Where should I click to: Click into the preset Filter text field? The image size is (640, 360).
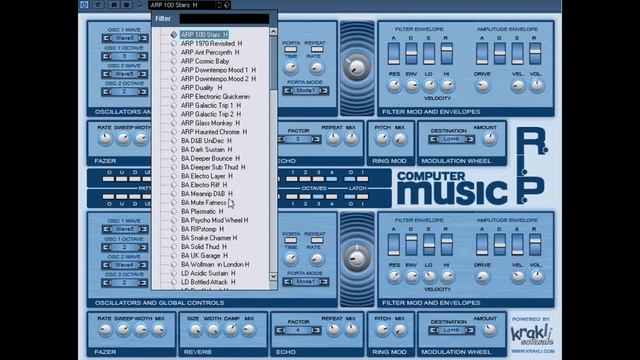click(x=224, y=19)
